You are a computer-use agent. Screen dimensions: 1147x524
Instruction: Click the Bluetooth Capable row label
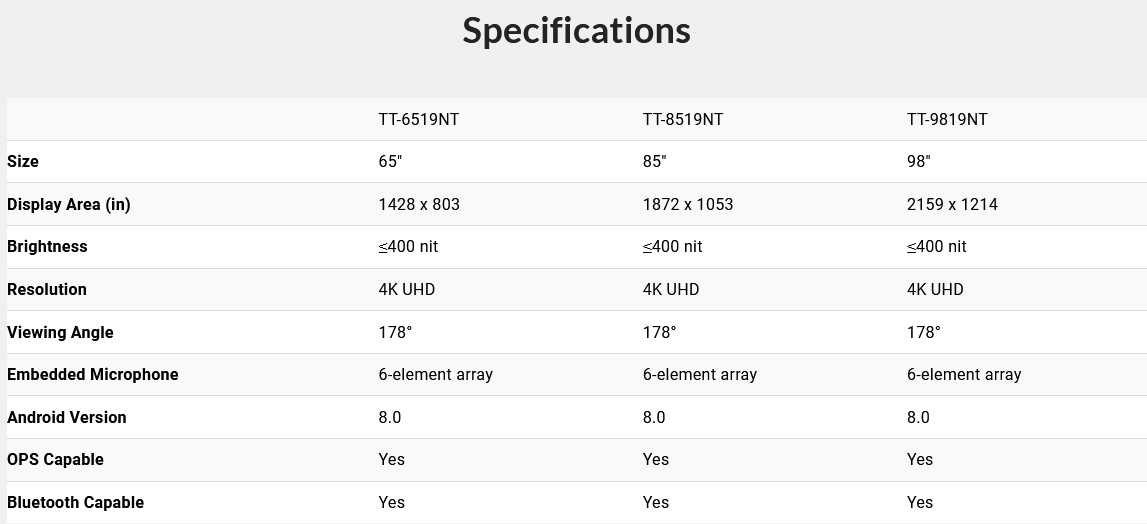tap(75, 502)
